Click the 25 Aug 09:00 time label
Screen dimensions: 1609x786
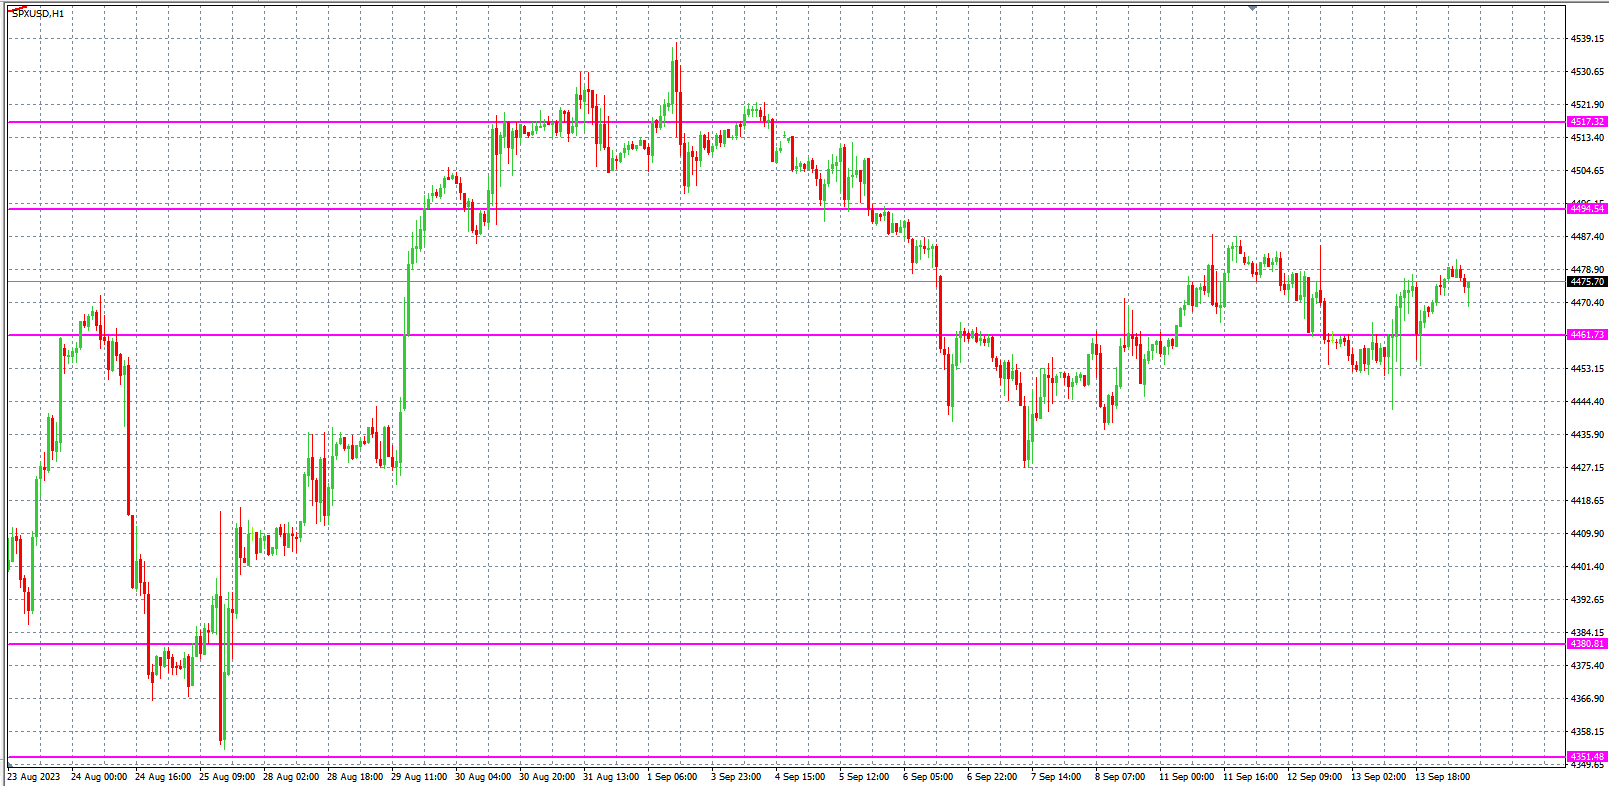[x=227, y=777]
